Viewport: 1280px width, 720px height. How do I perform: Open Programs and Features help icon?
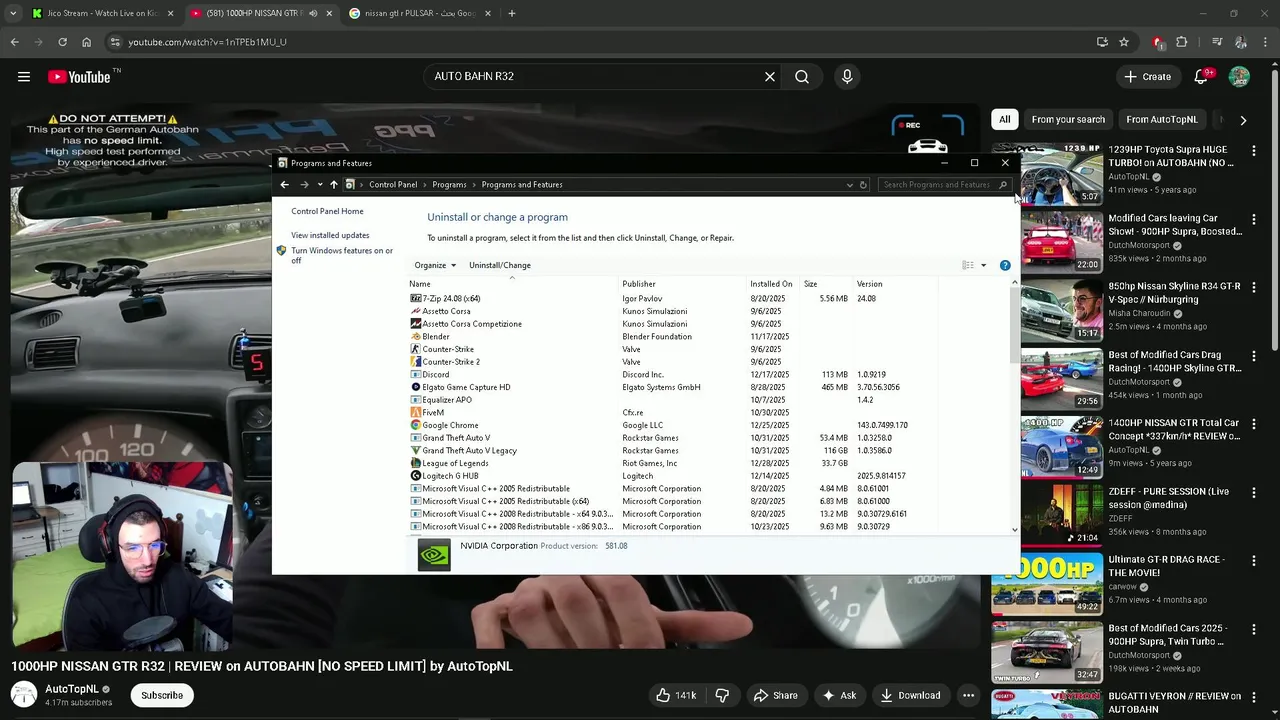tap(1005, 265)
